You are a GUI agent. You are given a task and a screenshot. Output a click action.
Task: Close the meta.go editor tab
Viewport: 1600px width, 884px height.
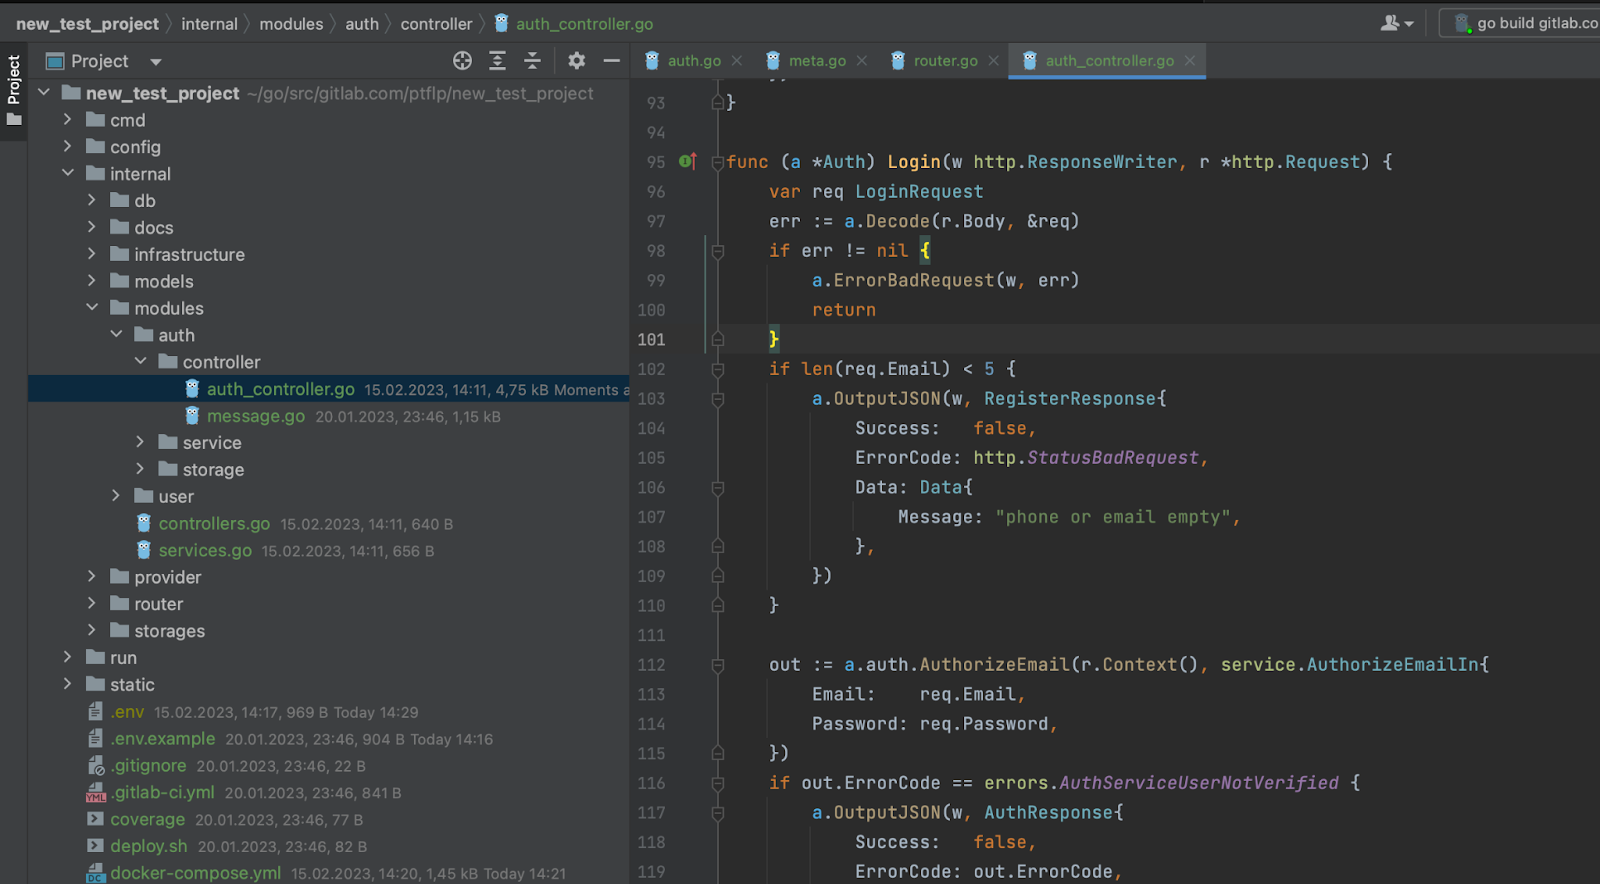(x=862, y=61)
